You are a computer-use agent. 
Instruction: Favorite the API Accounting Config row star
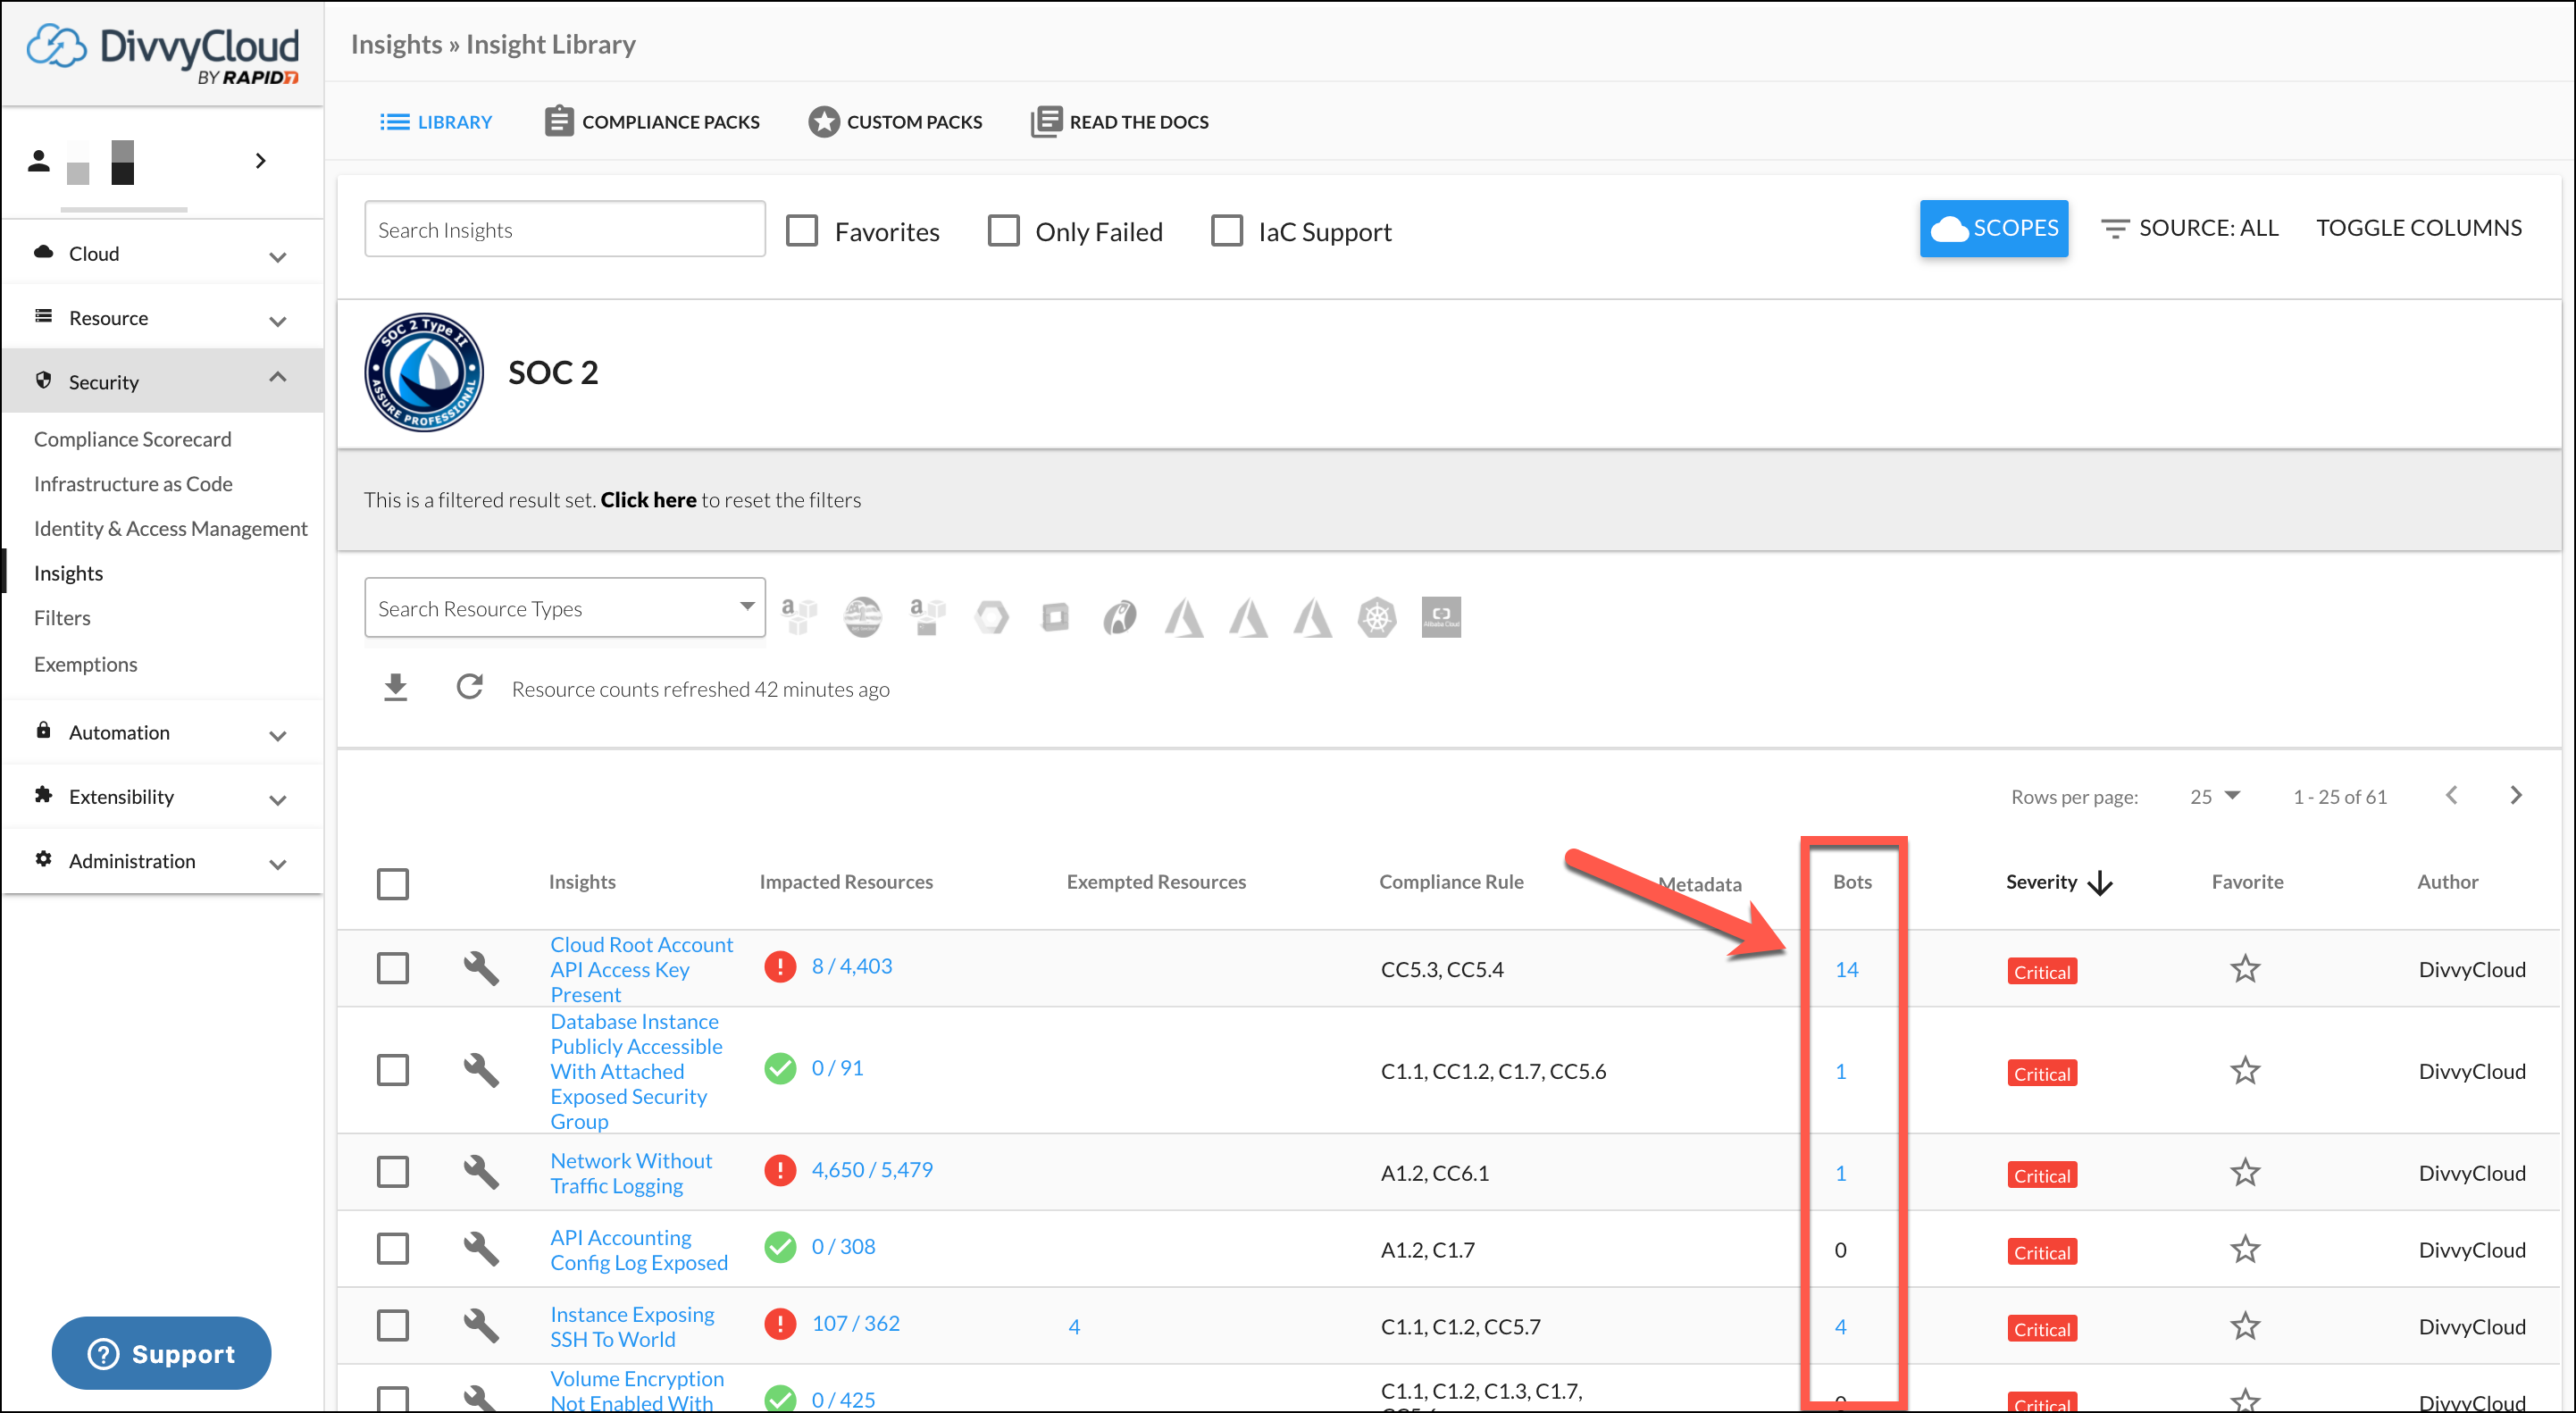(2245, 1249)
